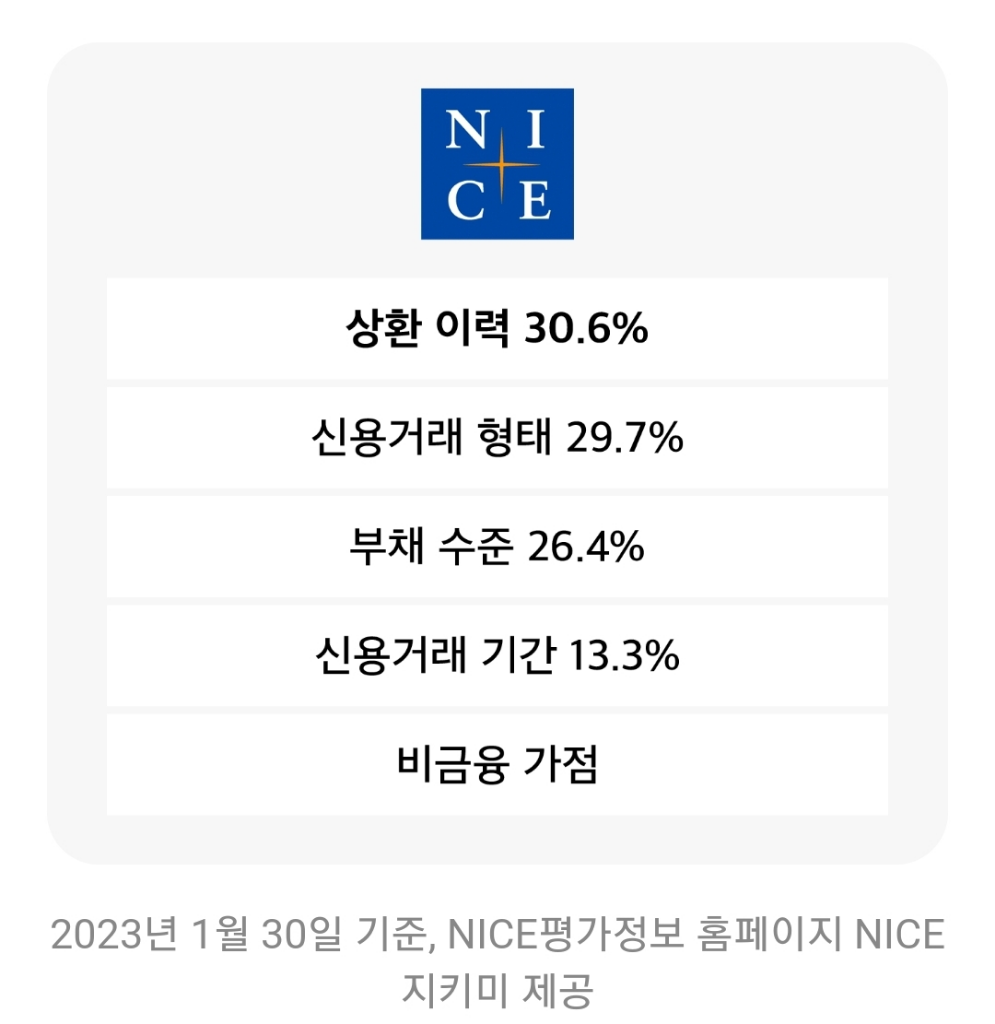Click the bold 상환 이력 label text

(428, 328)
